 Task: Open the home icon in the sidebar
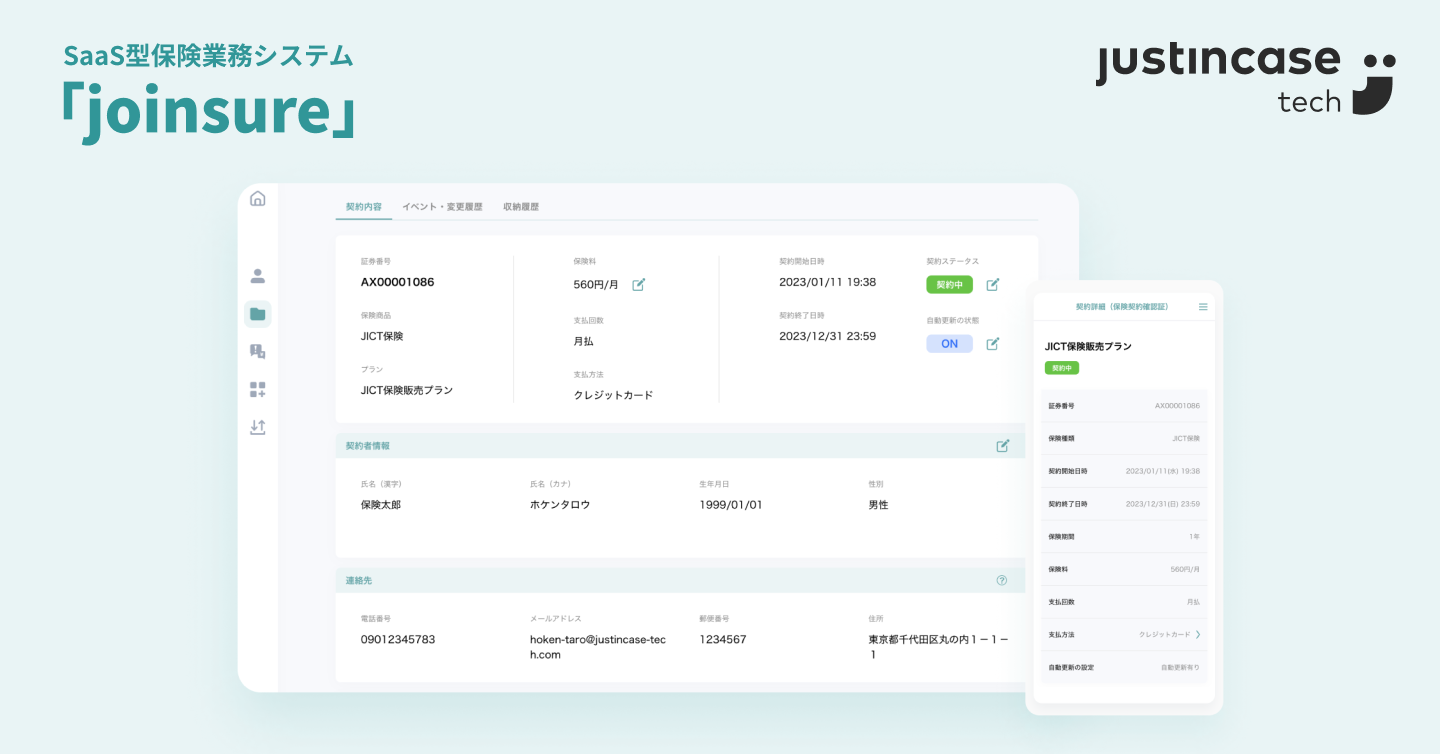[x=258, y=198]
